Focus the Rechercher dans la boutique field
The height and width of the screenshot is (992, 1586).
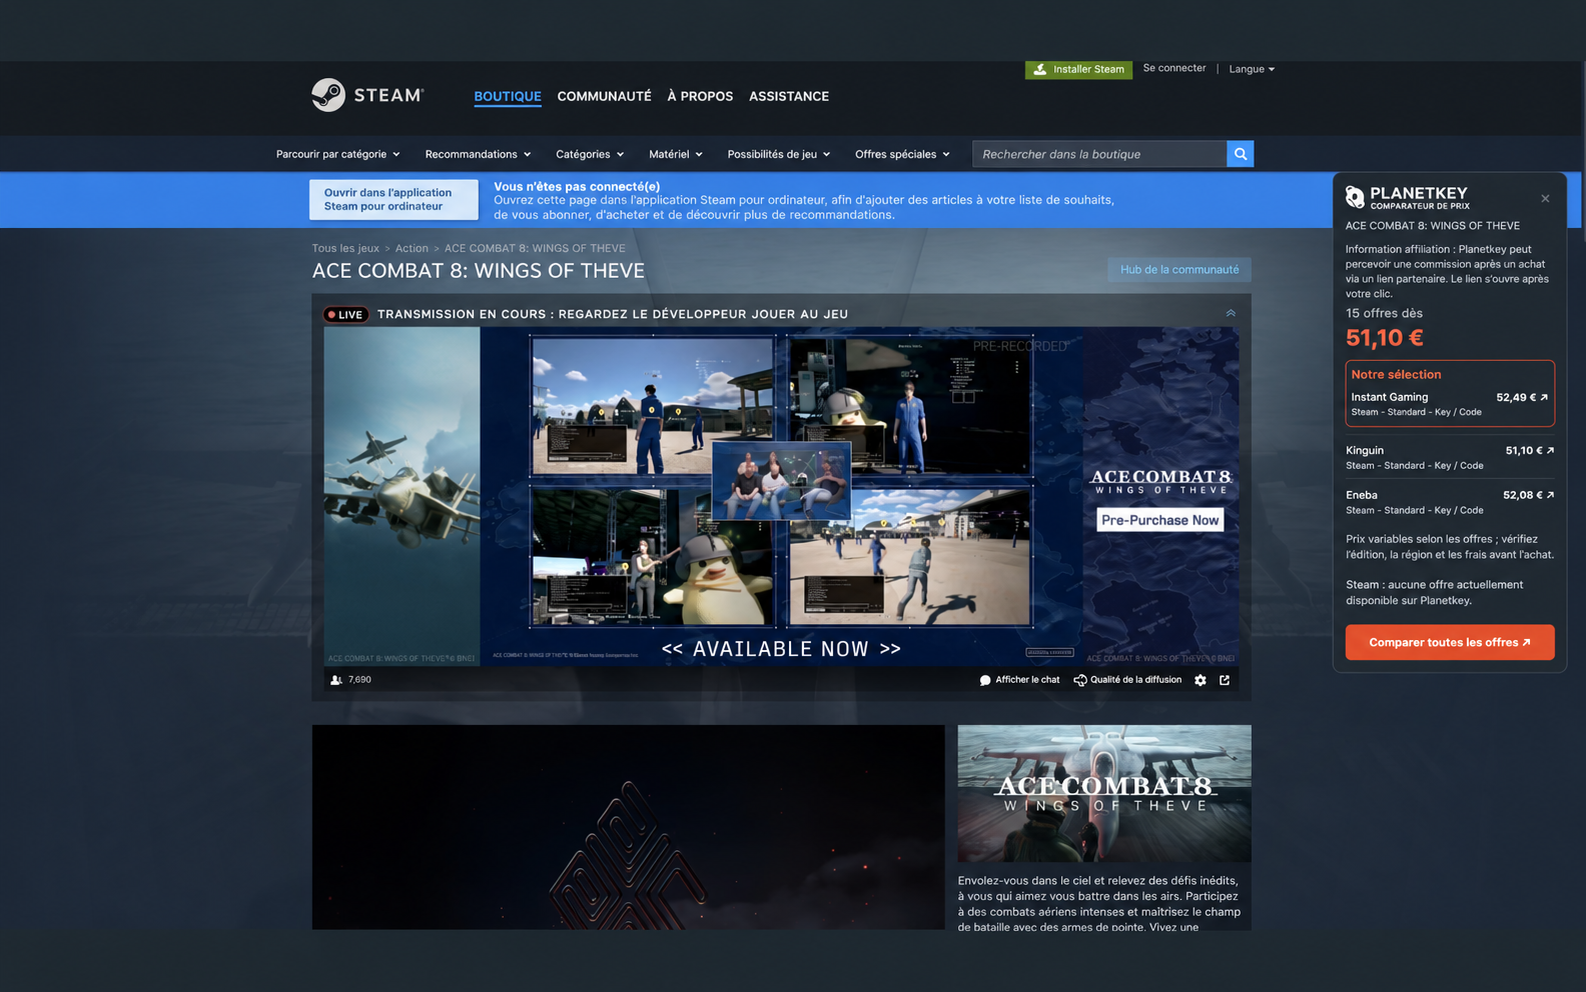coord(1099,154)
